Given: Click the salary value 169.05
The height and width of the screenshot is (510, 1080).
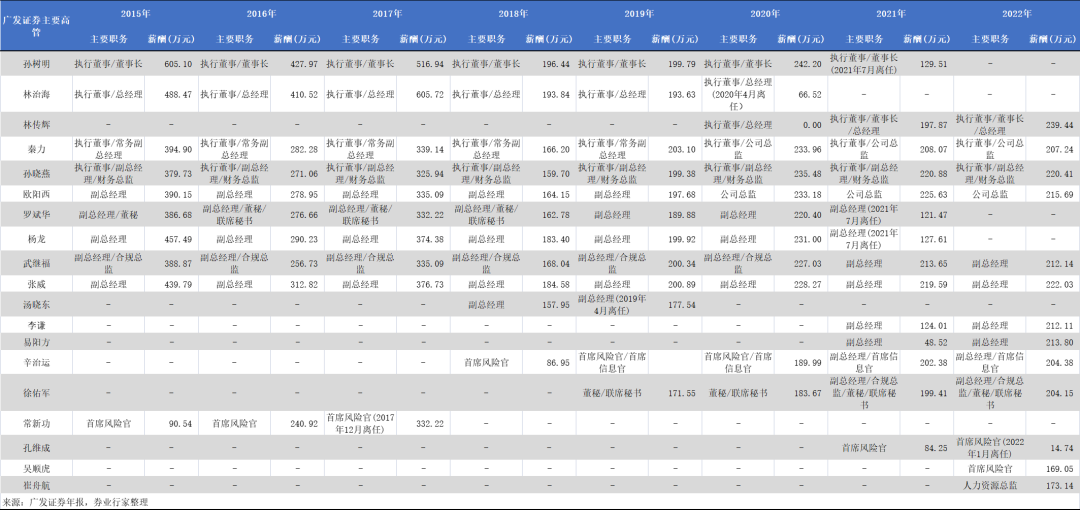Looking at the screenshot, I should (1059, 469).
